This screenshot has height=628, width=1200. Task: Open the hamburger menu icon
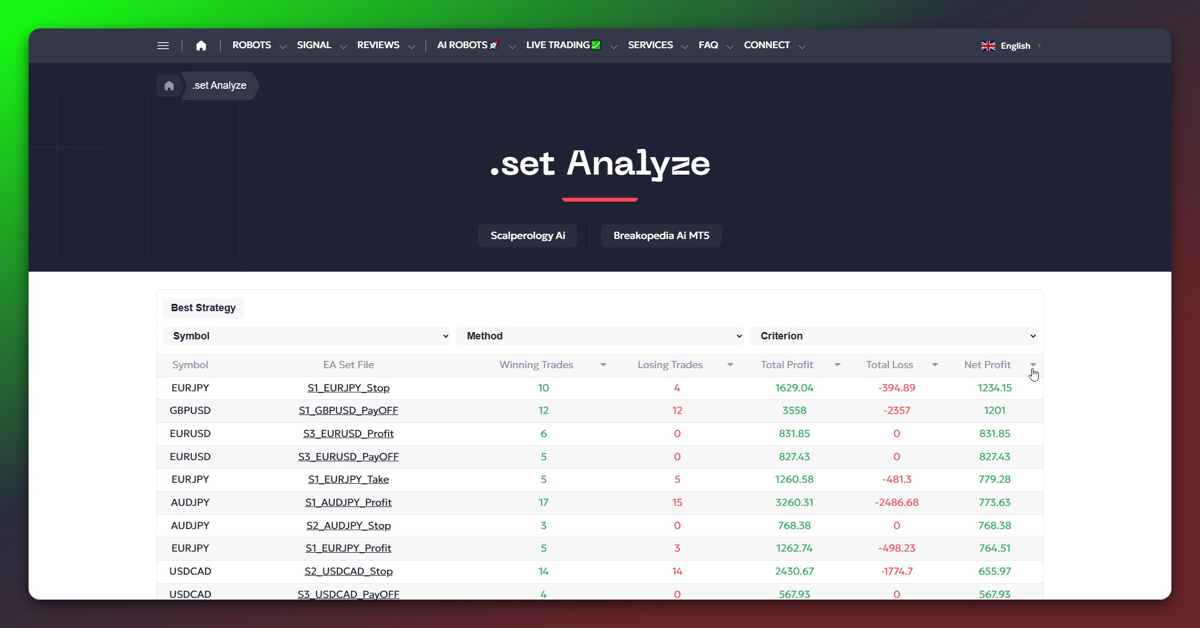click(163, 46)
